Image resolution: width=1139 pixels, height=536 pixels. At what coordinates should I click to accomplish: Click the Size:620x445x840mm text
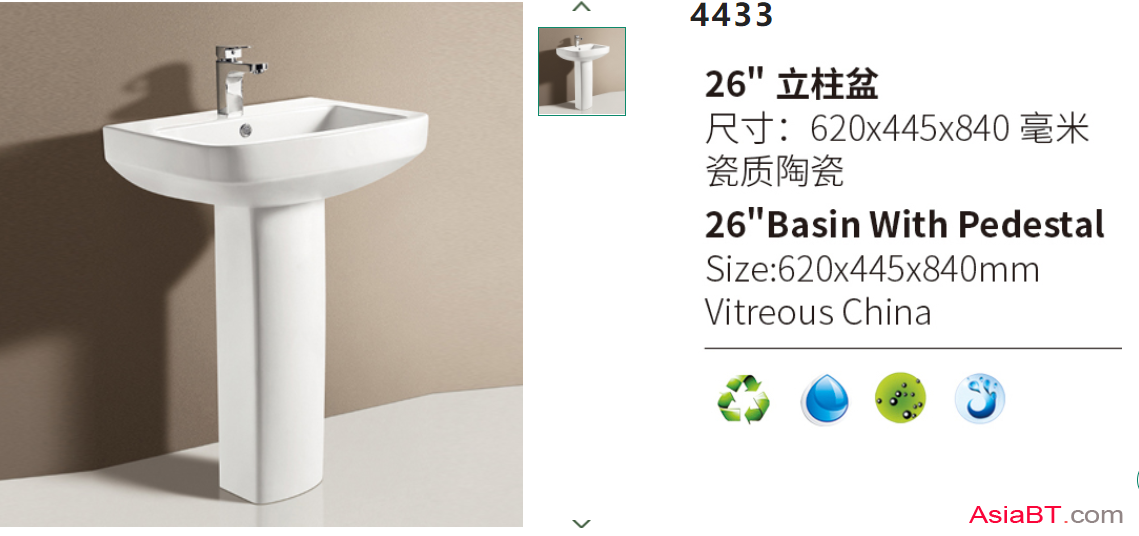872,270
